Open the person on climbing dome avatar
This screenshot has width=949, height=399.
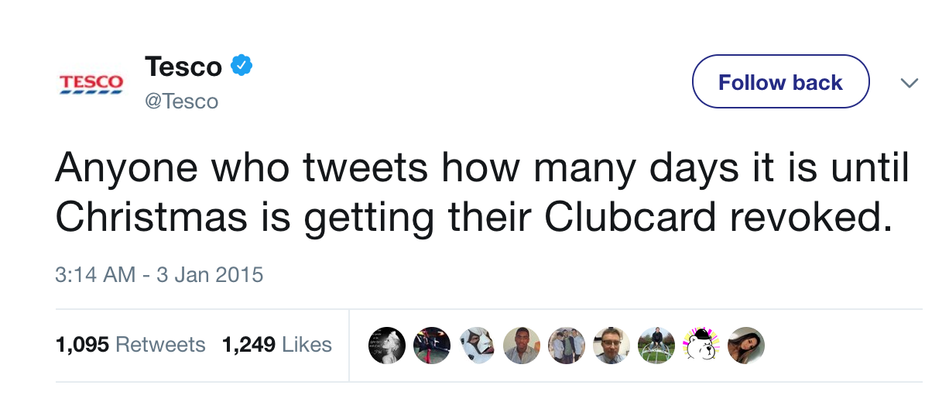(x=656, y=346)
